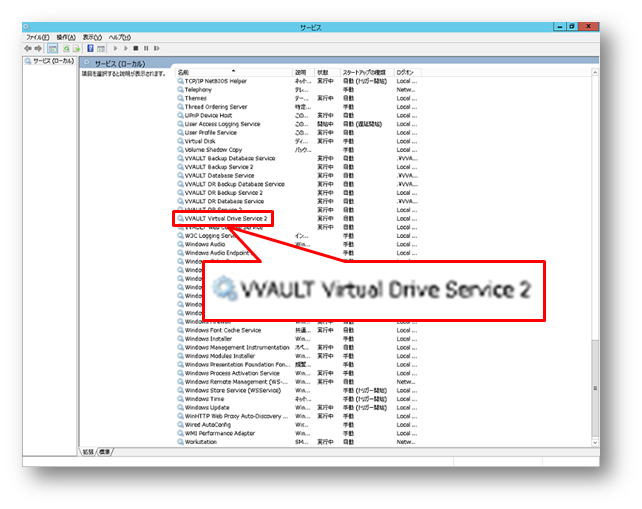Switch to the 標準 tab at the bottom
This screenshot has width=642, height=509.
pyautogui.click(x=105, y=452)
